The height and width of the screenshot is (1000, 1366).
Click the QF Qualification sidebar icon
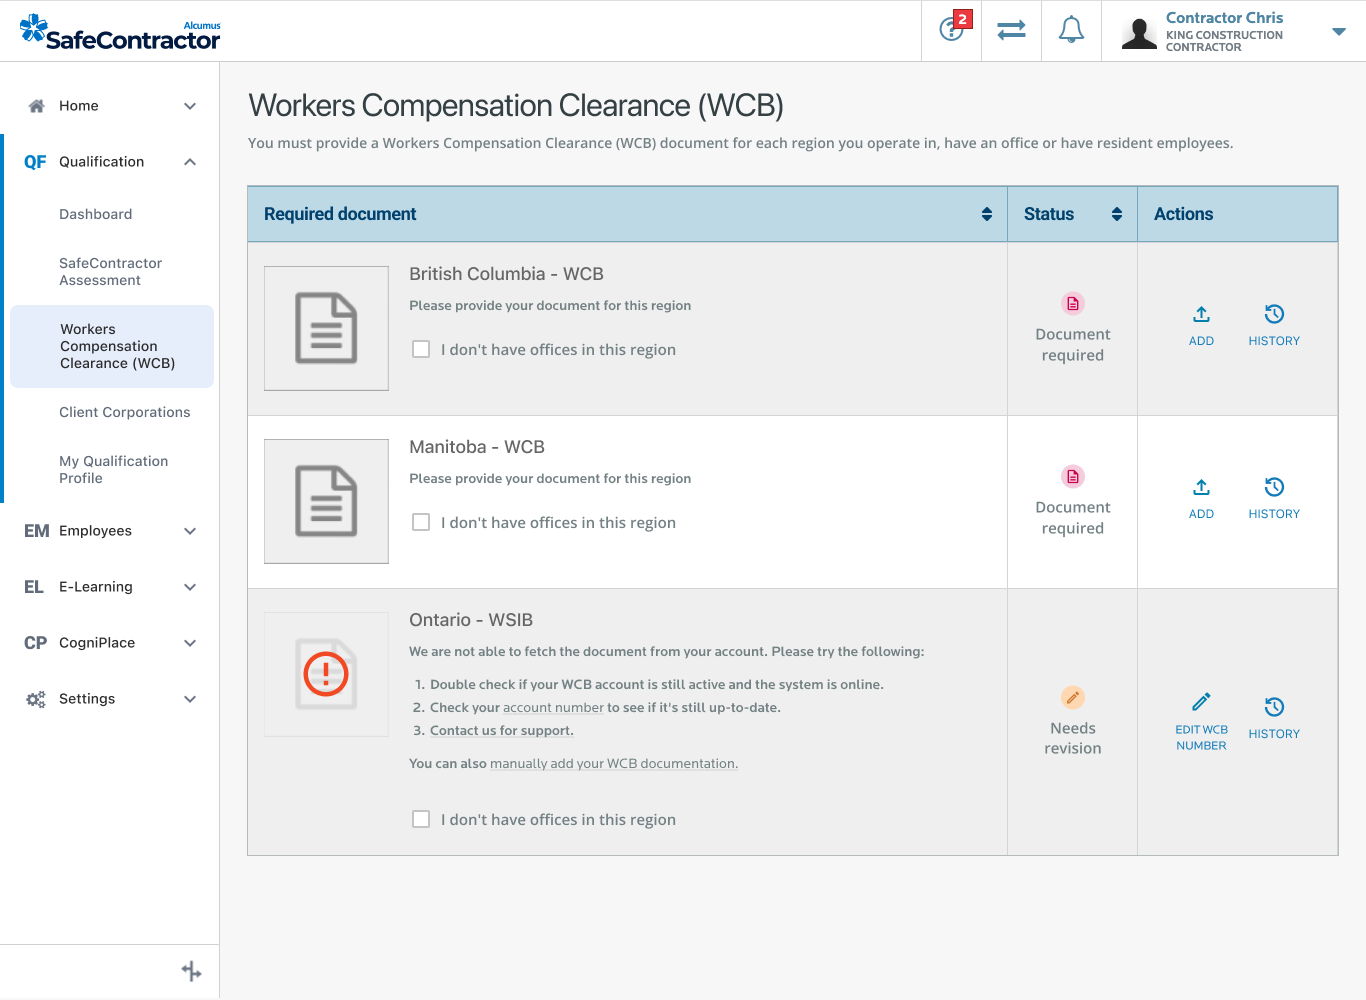pos(35,162)
